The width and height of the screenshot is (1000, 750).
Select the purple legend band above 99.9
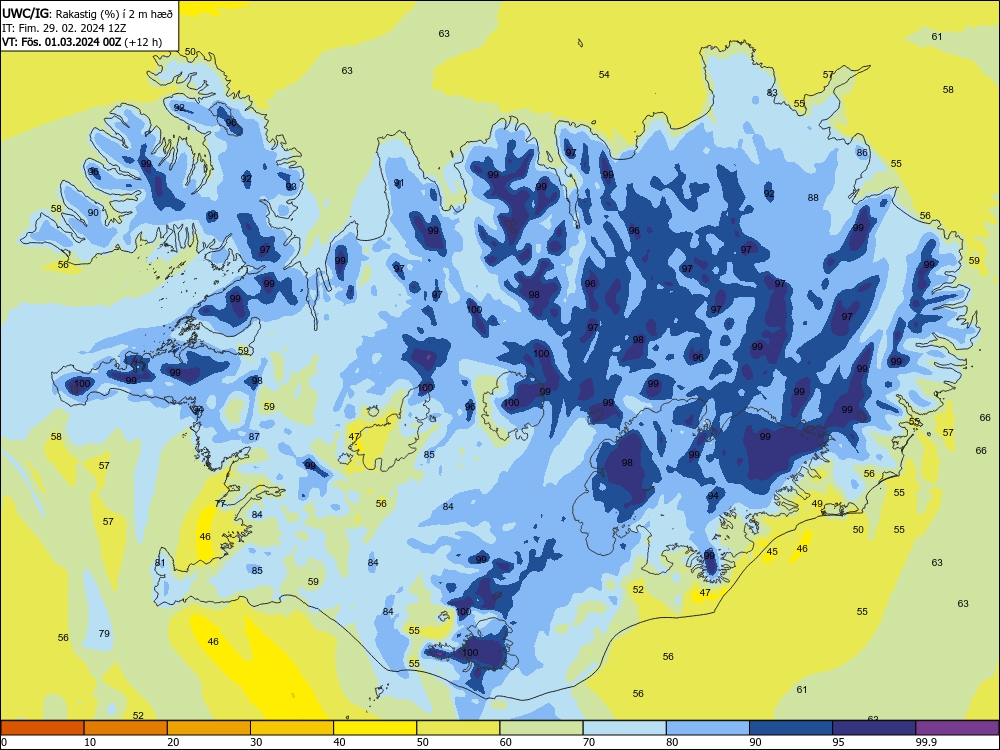pyautogui.click(x=957, y=728)
